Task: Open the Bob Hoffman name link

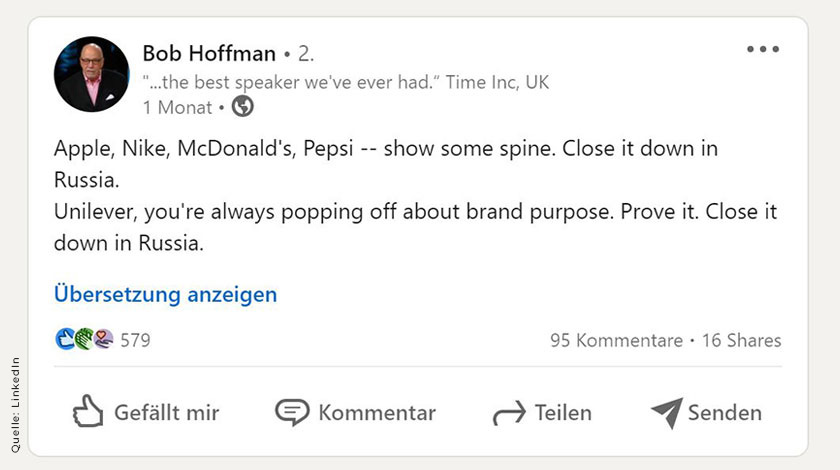Action: (x=209, y=54)
